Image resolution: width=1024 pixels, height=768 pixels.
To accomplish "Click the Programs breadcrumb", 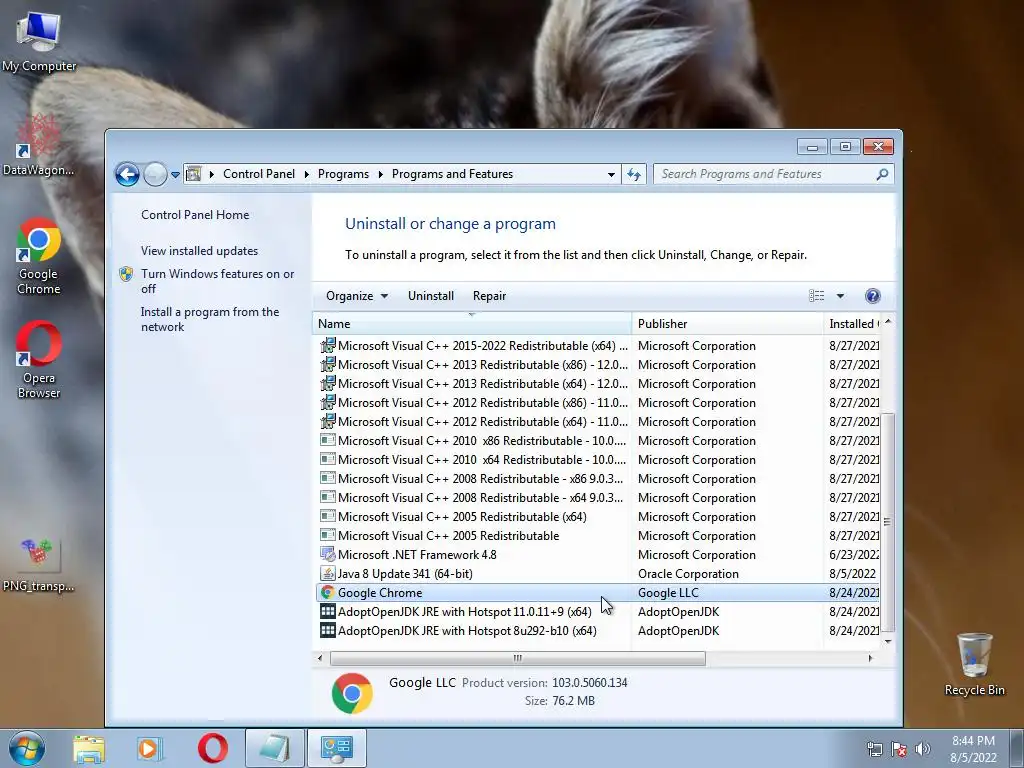I will pyautogui.click(x=344, y=174).
